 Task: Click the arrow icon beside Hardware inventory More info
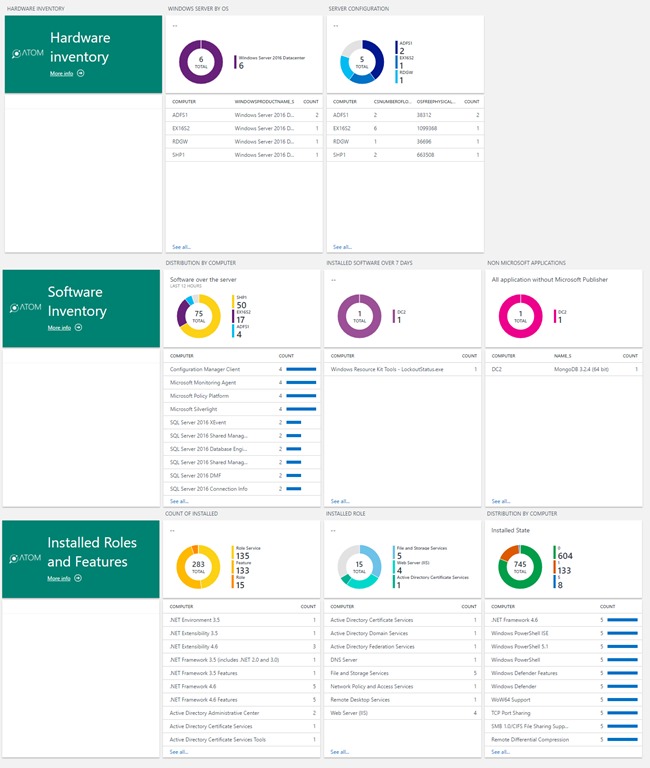81,73
